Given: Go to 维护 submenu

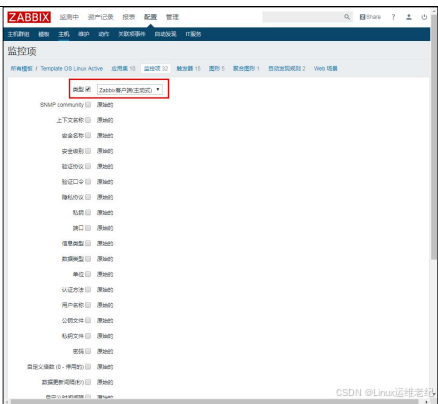Looking at the screenshot, I should (x=84, y=34).
